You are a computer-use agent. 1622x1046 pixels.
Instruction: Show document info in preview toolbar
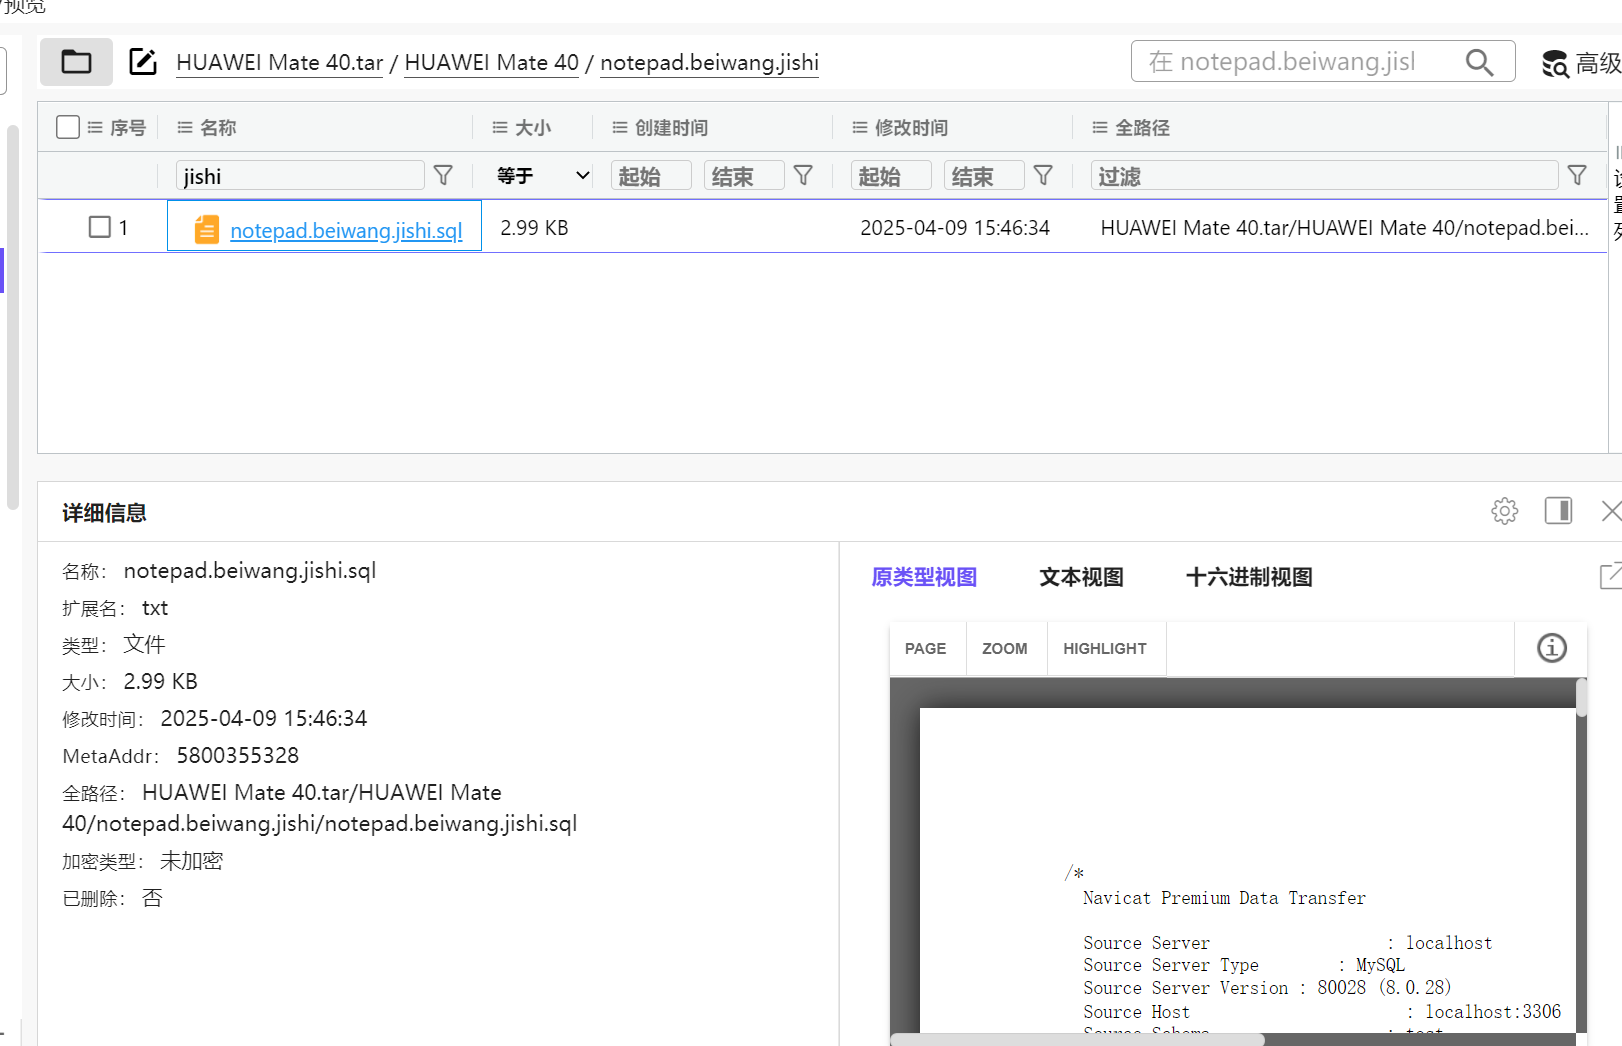(x=1551, y=648)
